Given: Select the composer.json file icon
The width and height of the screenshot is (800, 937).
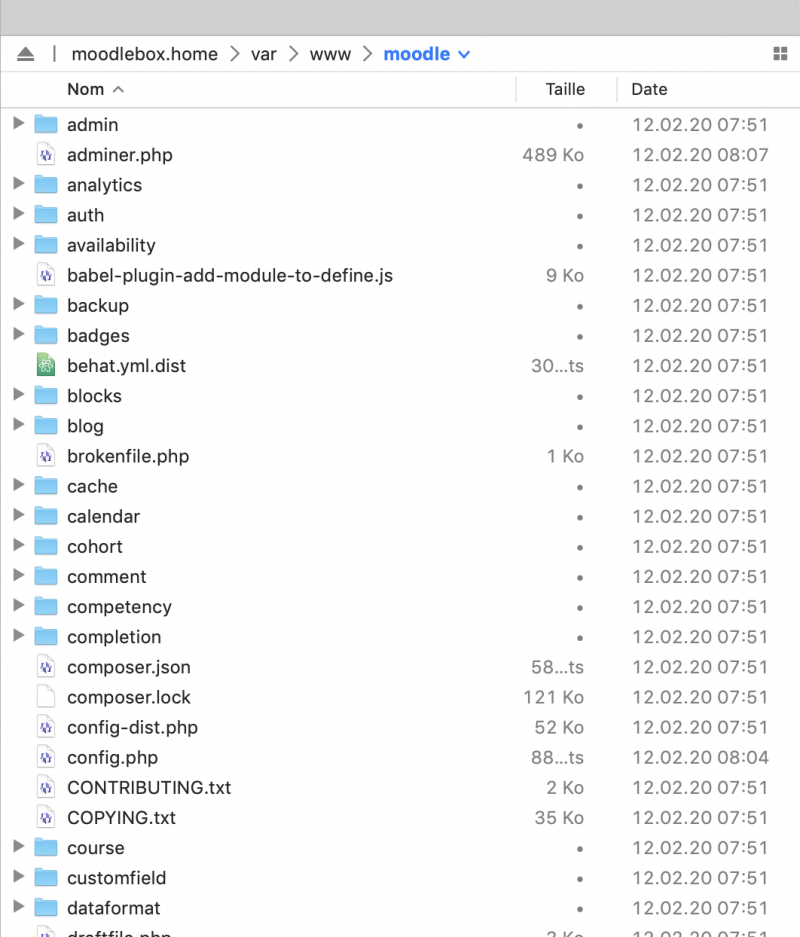Looking at the screenshot, I should point(46,667).
